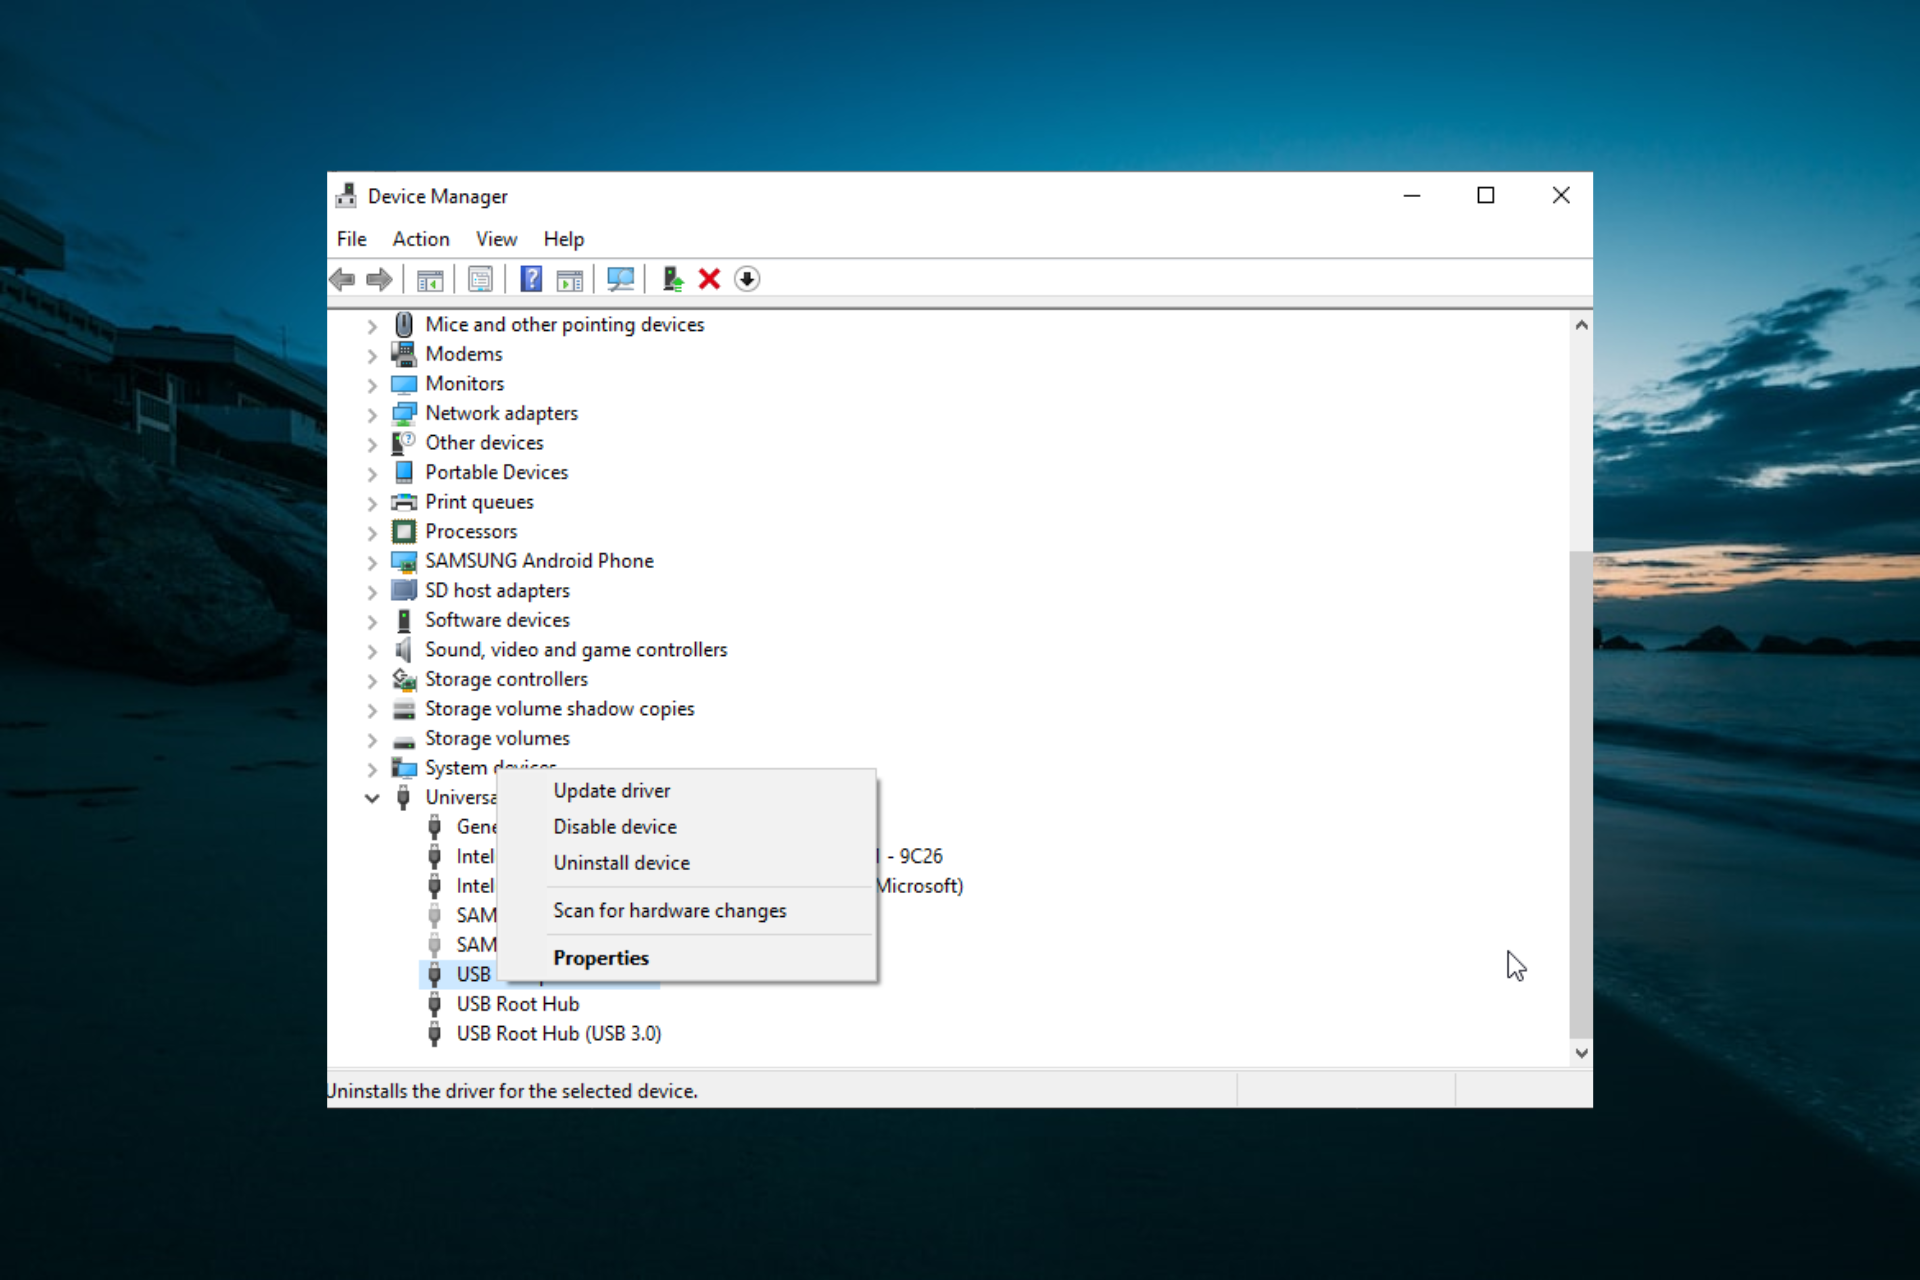The height and width of the screenshot is (1280, 1920).
Task: Open the View menu
Action: [x=496, y=239]
